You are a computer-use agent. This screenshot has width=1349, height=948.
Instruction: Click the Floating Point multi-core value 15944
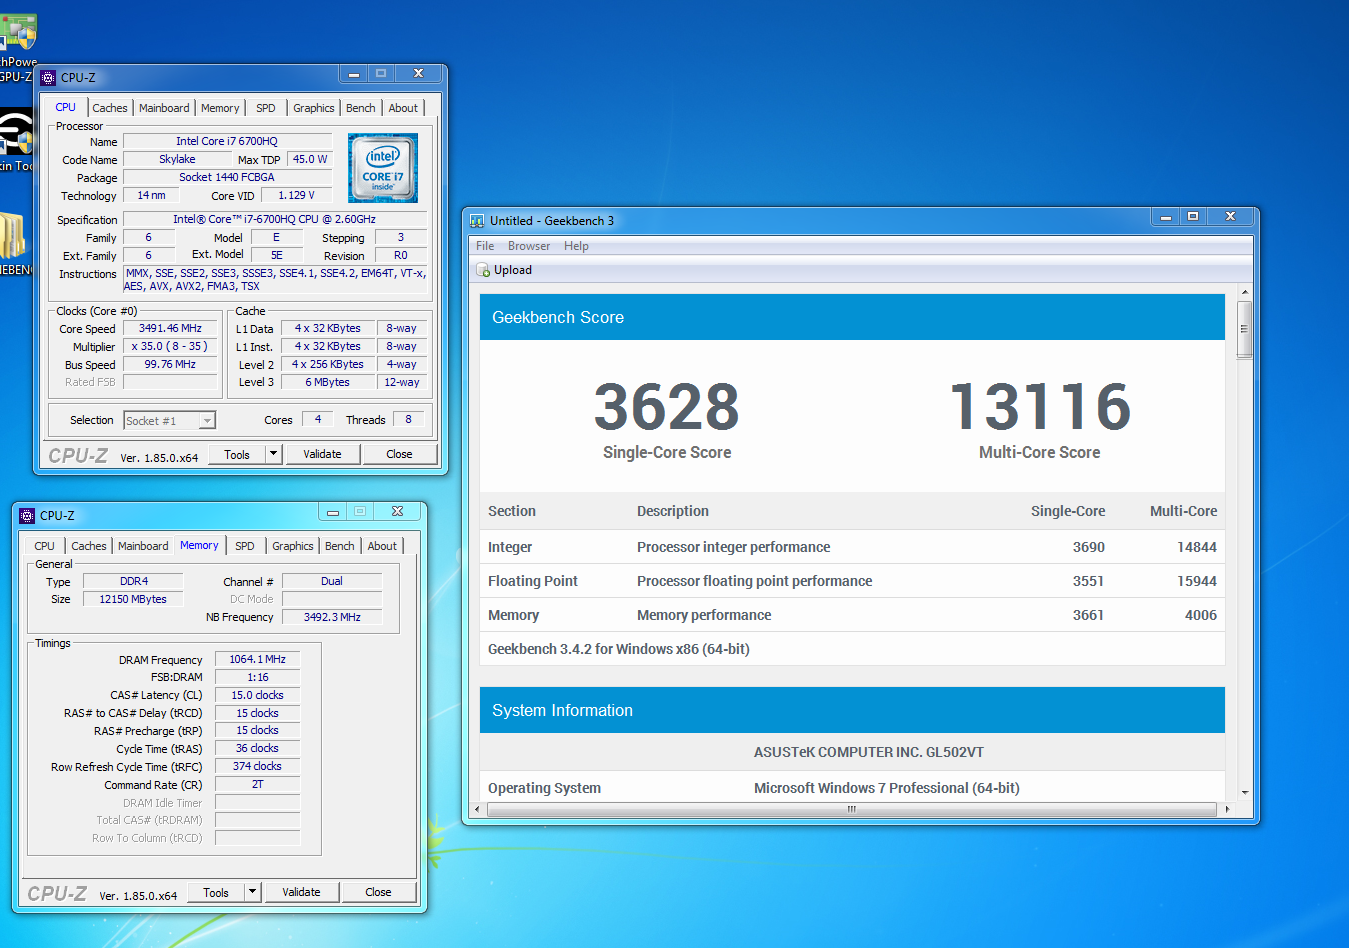[1197, 581]
